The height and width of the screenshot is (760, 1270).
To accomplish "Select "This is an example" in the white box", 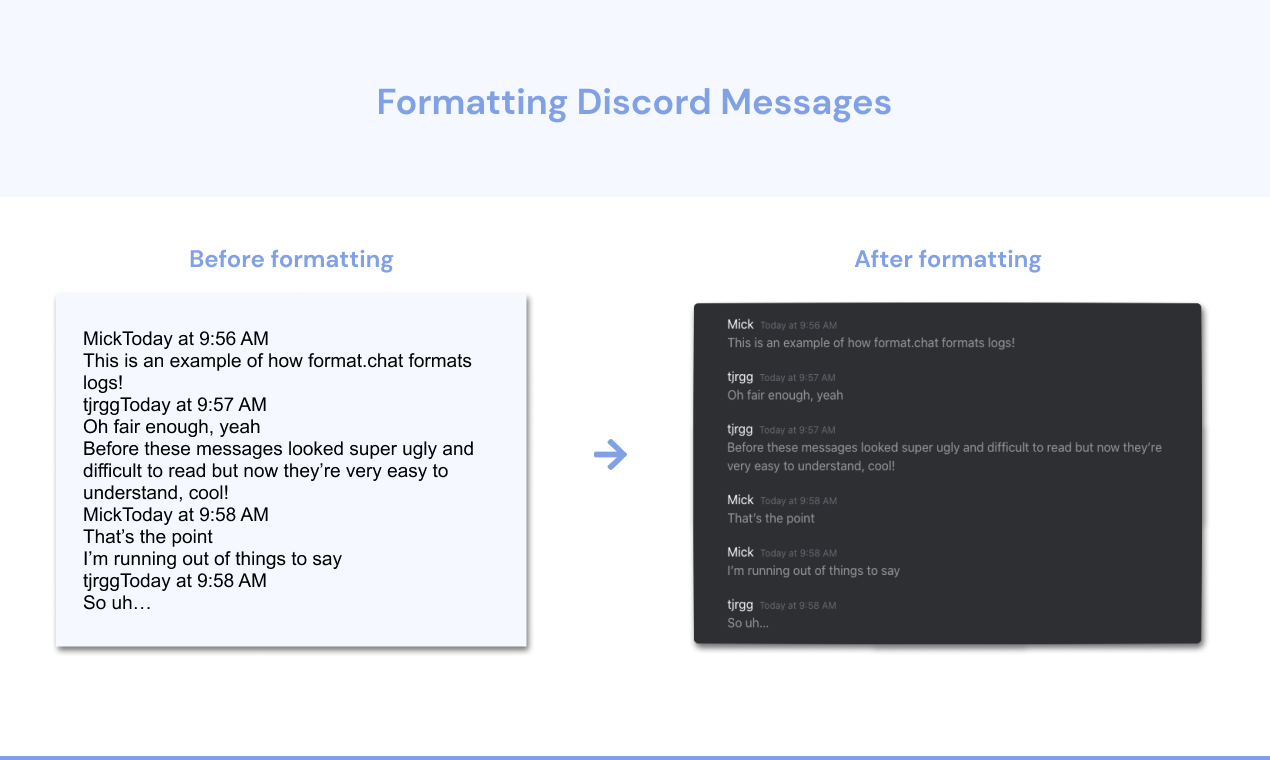I will (159, 361).
